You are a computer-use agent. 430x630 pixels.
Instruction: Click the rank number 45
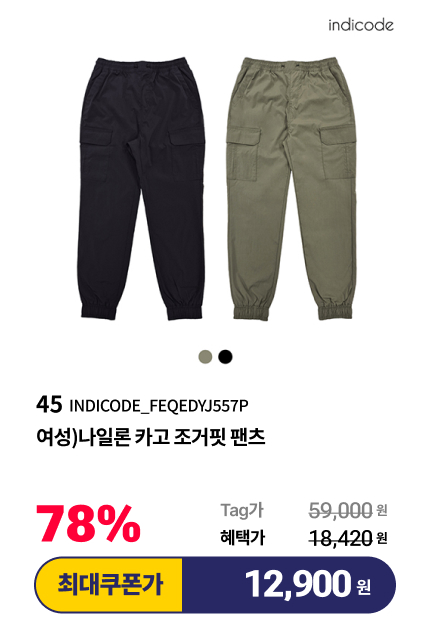pos(49,405)
